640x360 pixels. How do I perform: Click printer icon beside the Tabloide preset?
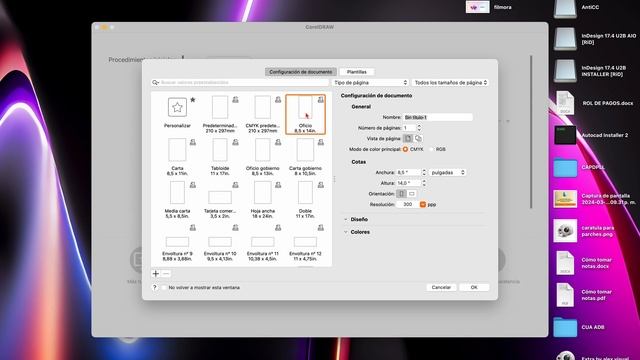236,142
